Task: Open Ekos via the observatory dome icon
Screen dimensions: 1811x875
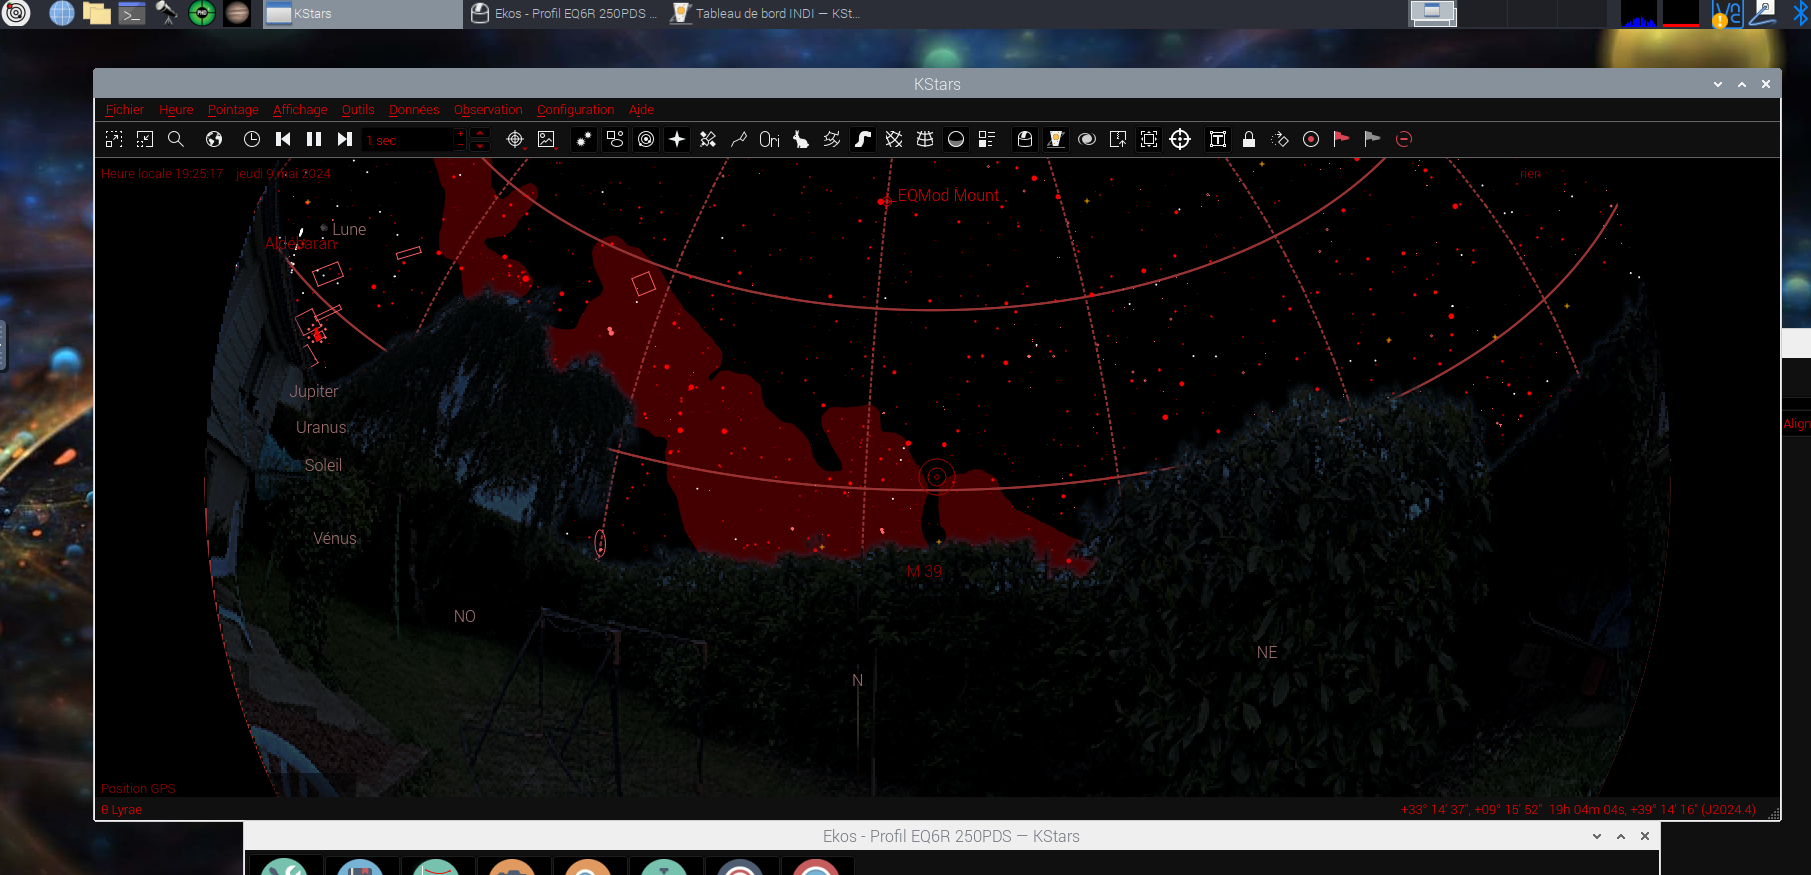Action: pos(1025,140)
